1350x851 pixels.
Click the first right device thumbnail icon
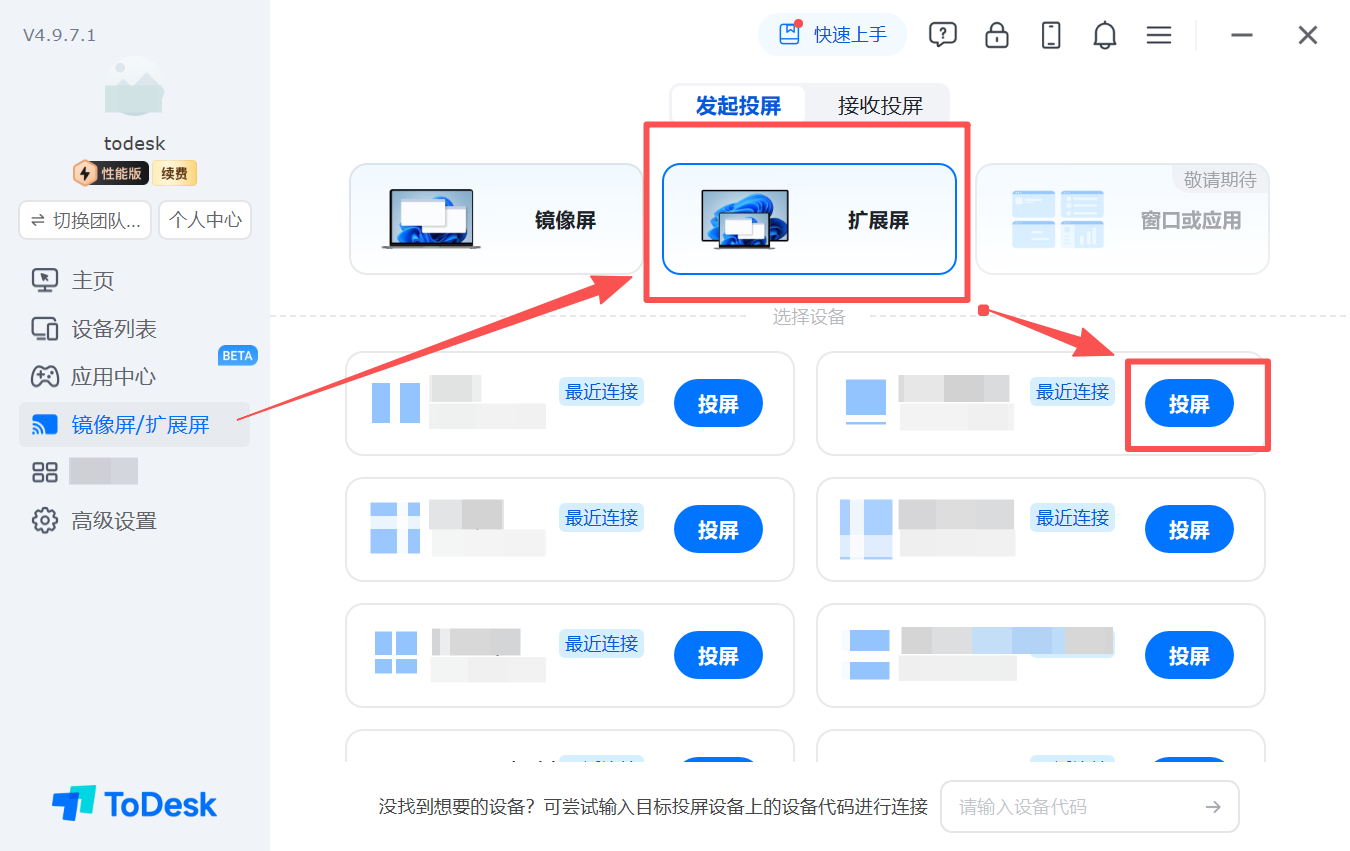(x=866, y=403)
